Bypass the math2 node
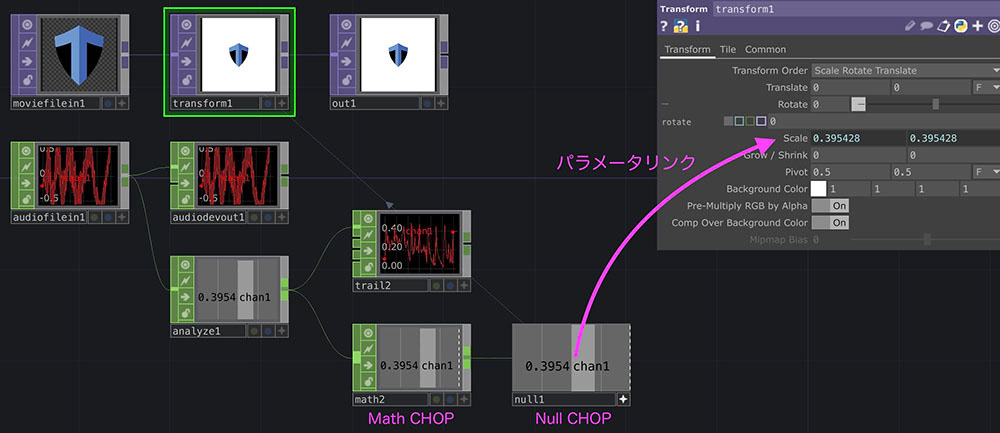 point(368,365)
